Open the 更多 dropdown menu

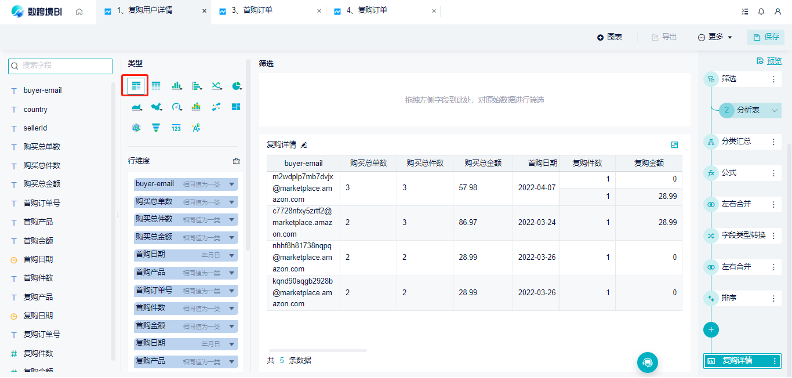(715, 37)
